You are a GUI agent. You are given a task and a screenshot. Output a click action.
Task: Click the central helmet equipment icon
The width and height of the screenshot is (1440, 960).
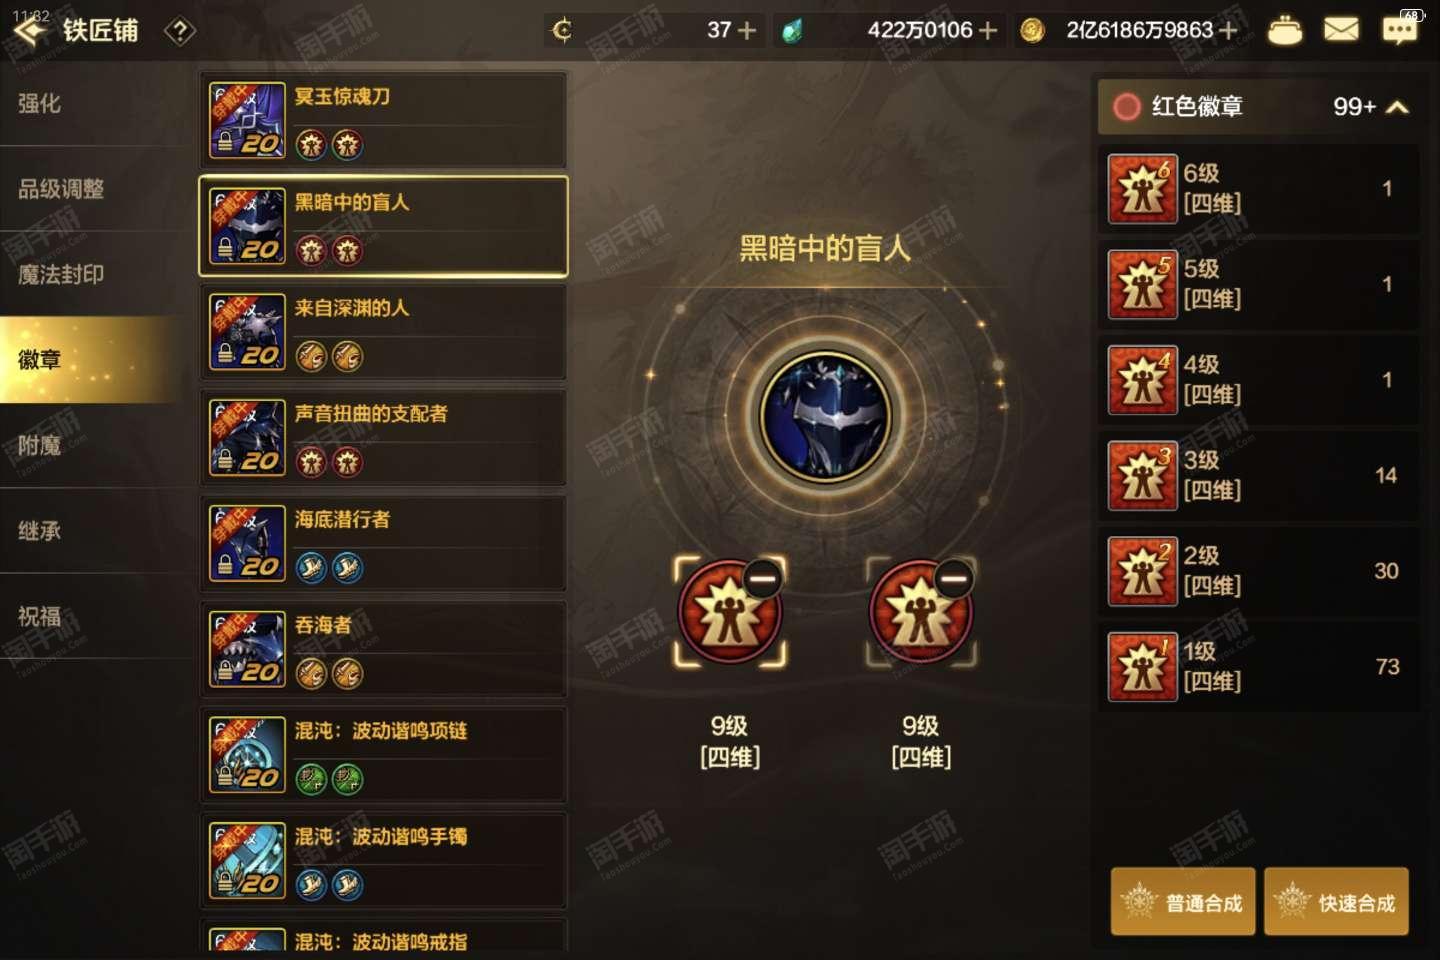coord(825,415)
